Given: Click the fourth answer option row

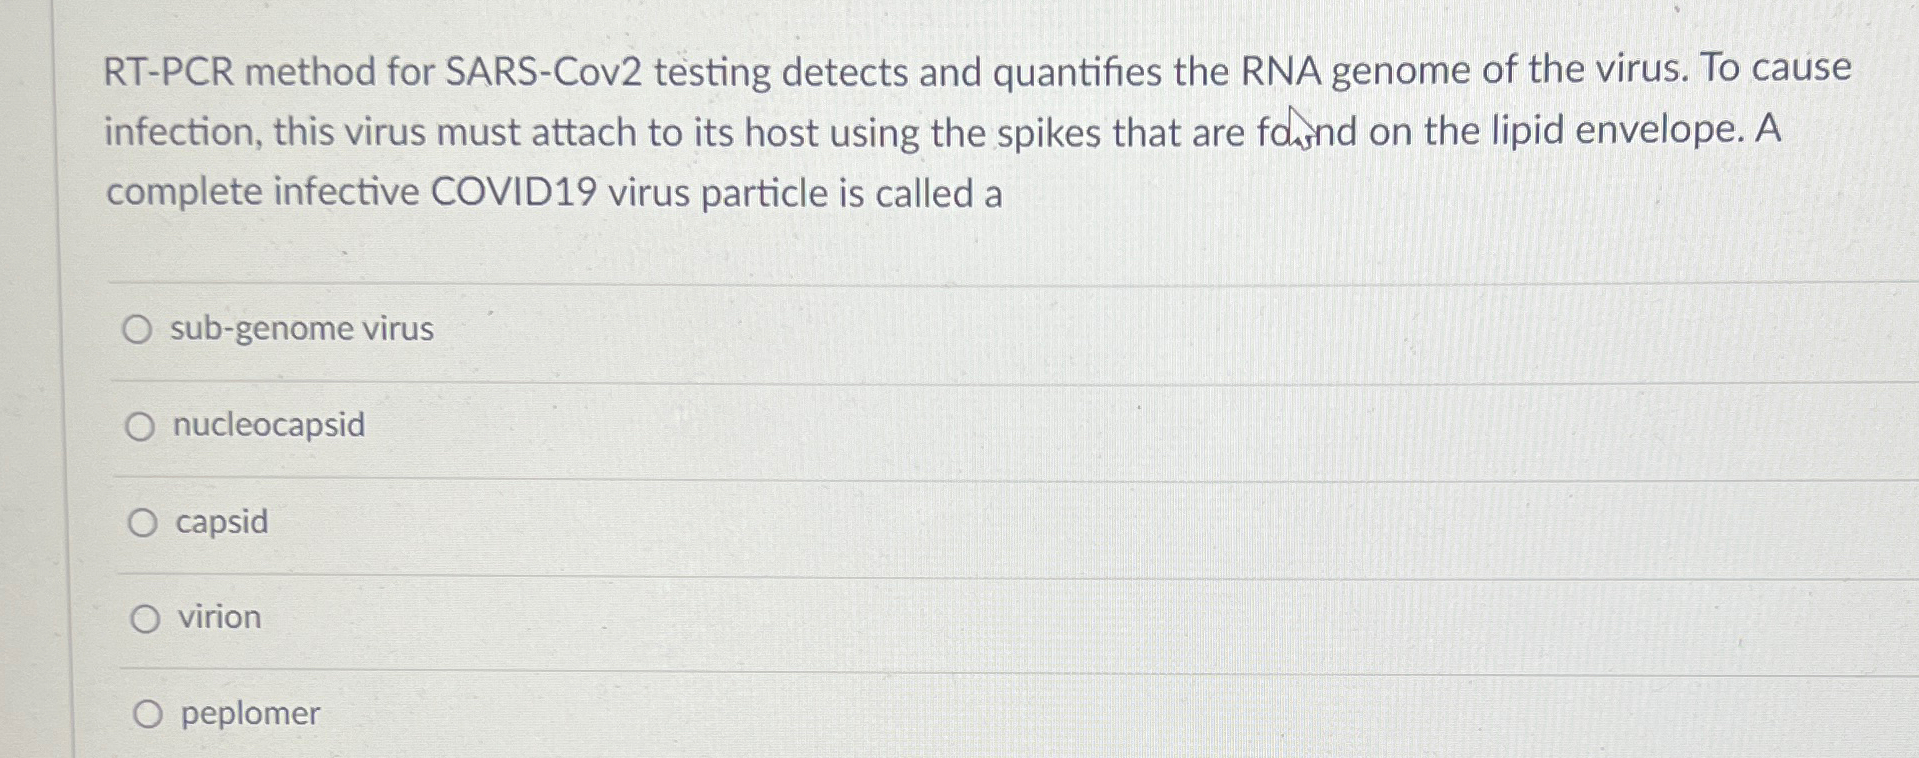Looking at the screenshot, I should (900, 617).
